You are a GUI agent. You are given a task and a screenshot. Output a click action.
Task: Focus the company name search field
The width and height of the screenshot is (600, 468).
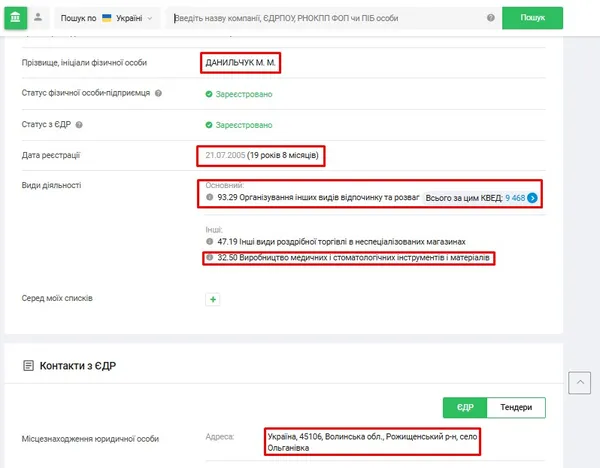pos(327,18)
